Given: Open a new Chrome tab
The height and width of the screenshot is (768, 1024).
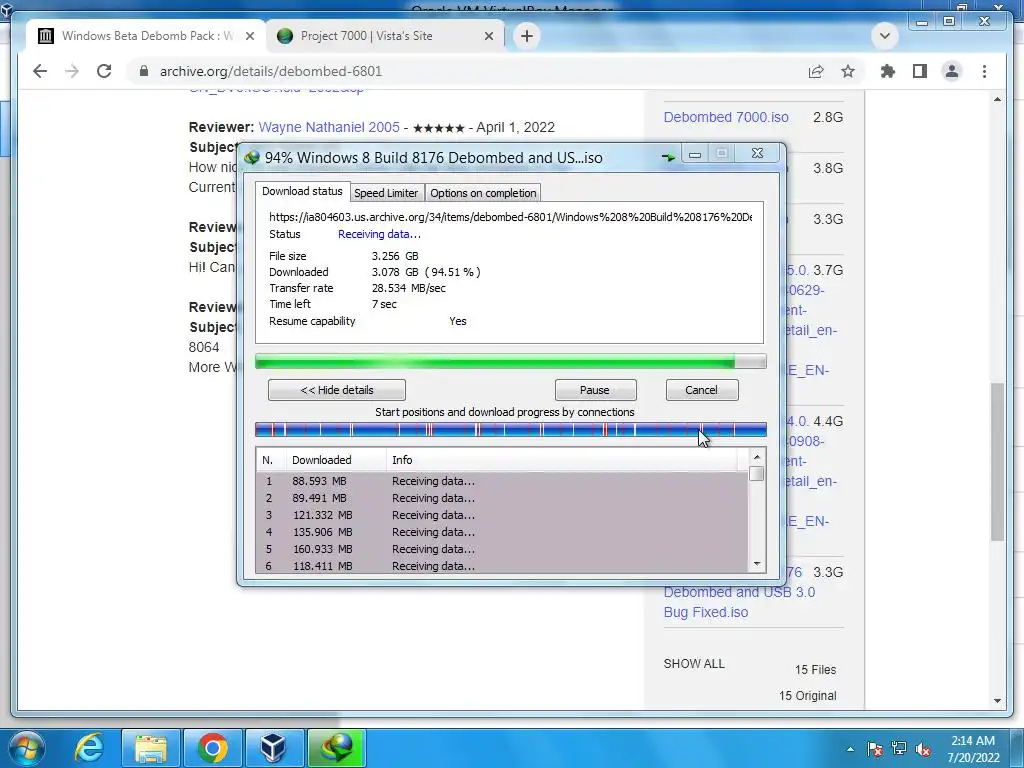Looking at the screenshot, I should [x=527, y=36].
